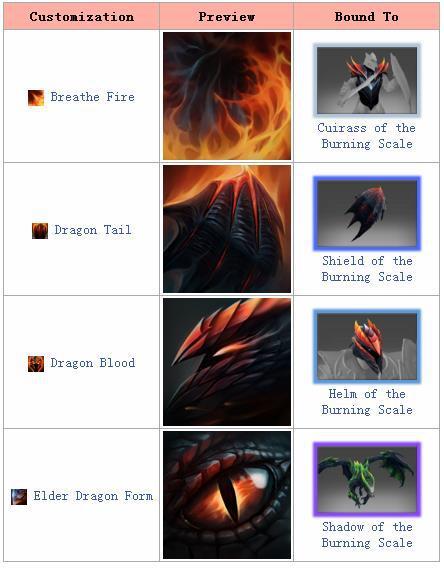Viewport: 444px width, 568px height.
Task: Open Shield of the Burning Scale text link
Action: (x=367, y=269)
